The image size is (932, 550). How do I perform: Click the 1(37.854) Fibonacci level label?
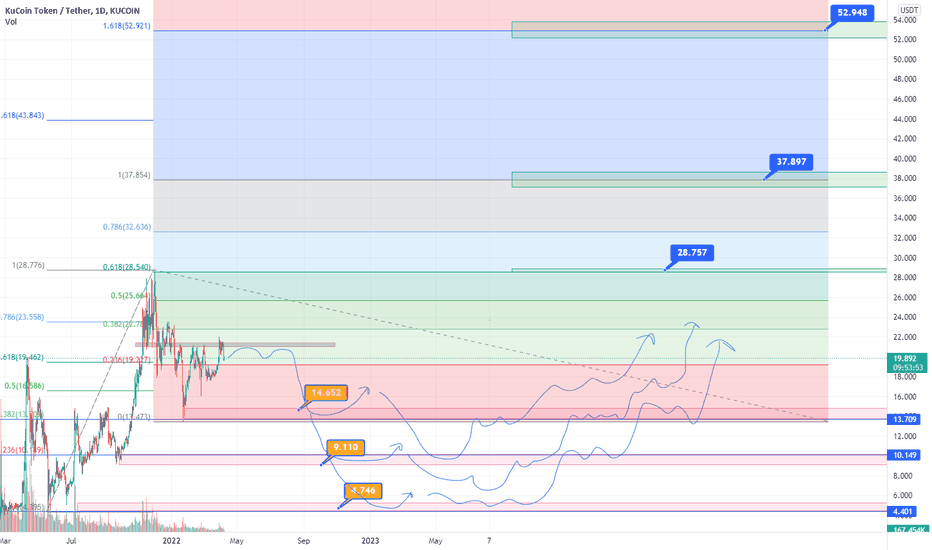pyautogui.click(x=134, y=175)
